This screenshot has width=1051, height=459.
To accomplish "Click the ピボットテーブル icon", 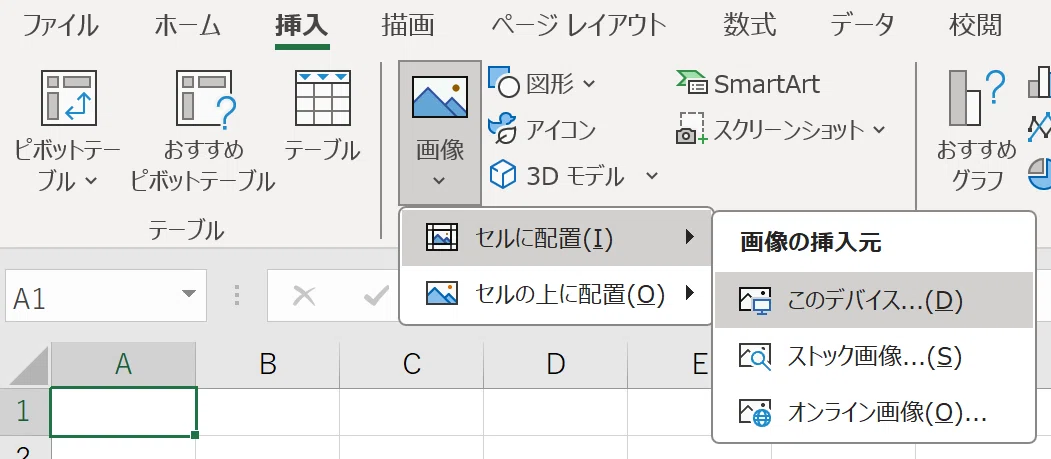I will tap(69, 98).
